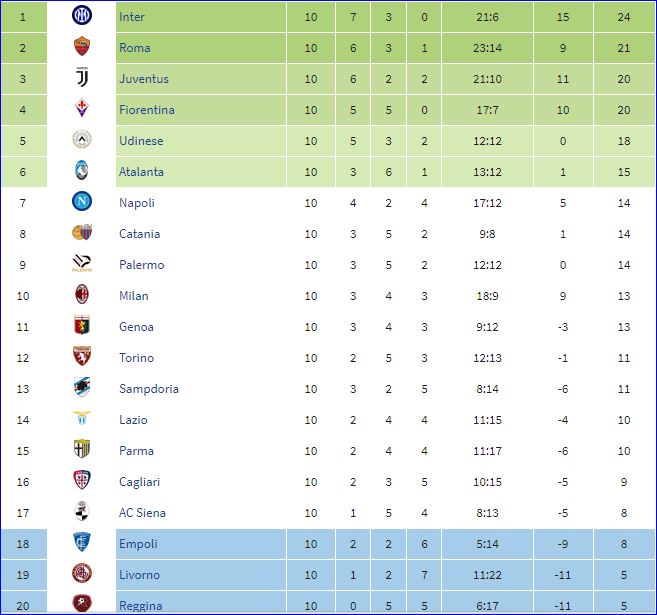Click the Juventus club logo
Viewport: 657px width, 615px height.
(82, 78)
